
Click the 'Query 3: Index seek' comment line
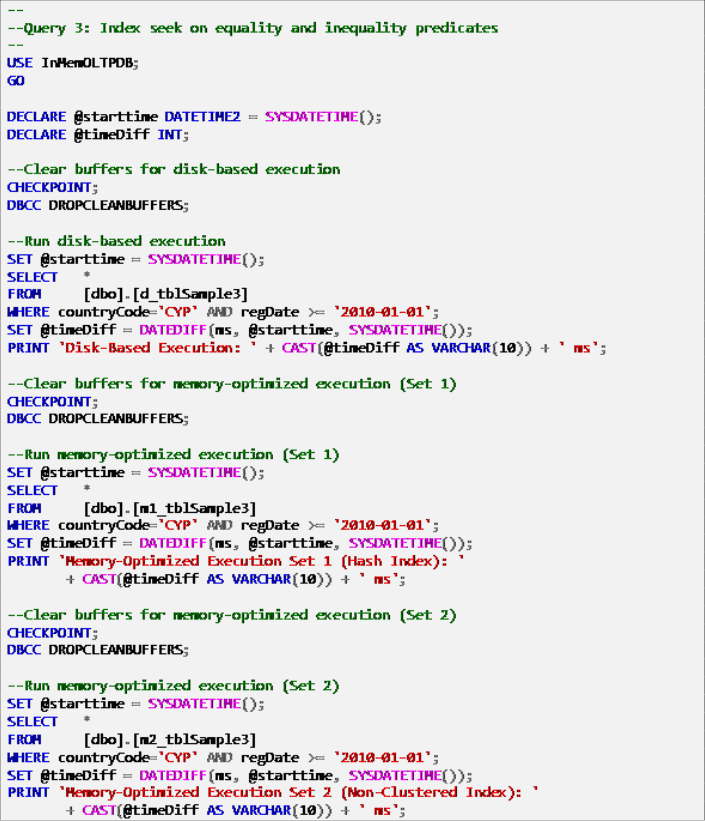[252, 28]
